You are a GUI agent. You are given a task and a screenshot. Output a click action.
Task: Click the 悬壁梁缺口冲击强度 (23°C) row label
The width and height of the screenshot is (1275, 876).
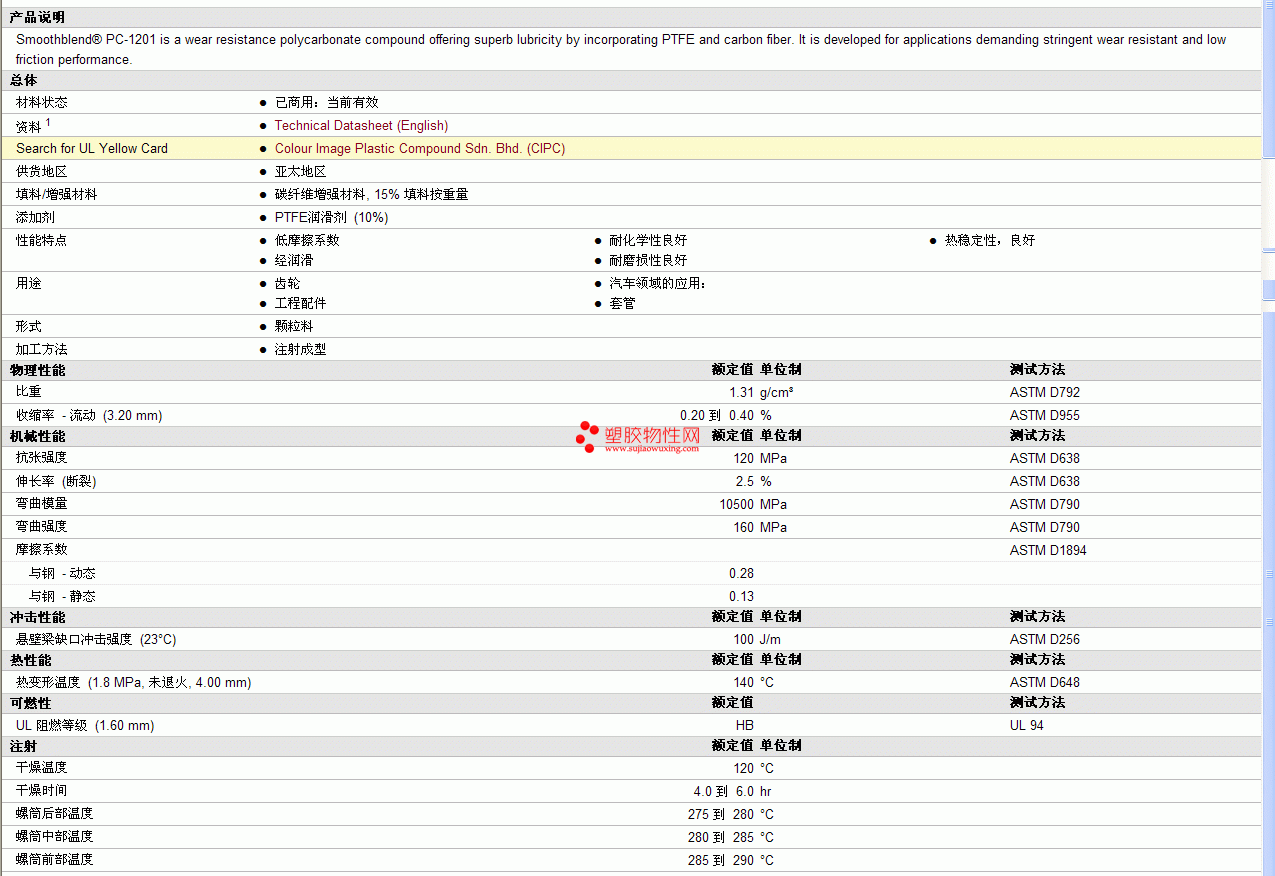click(x=96, y=639)
